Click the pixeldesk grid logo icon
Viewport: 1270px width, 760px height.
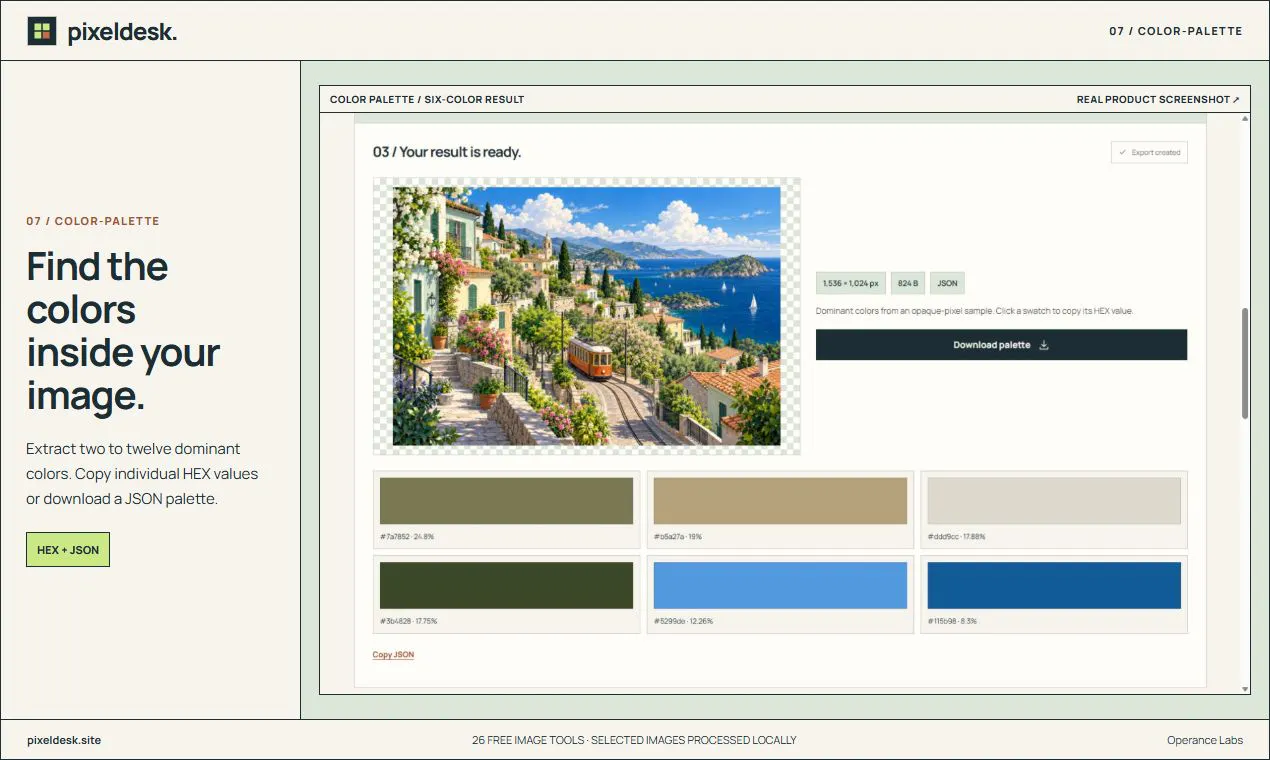(42, 31)
